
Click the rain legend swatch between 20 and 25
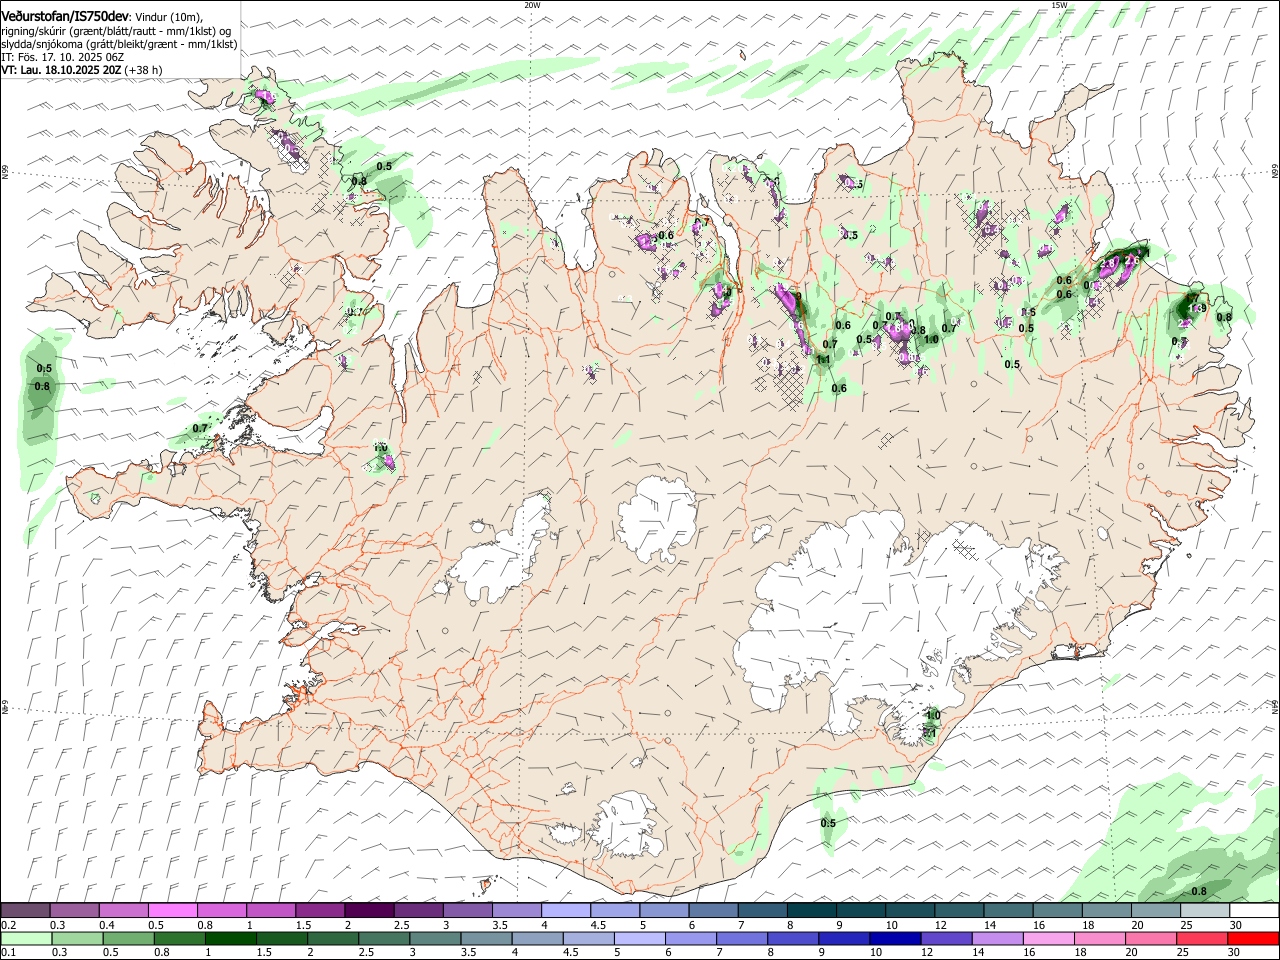pyautogui.click(x=1151, y=938)
